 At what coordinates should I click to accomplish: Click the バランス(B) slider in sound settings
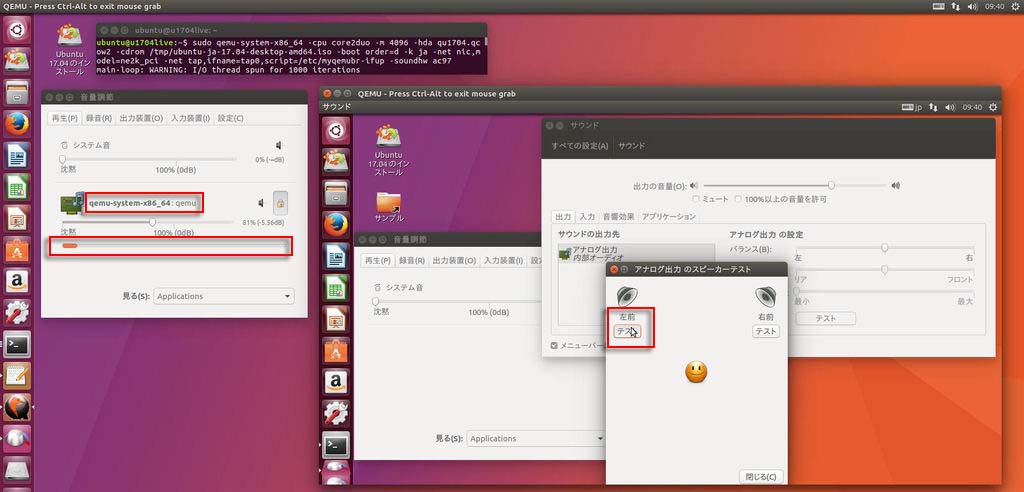[x=884, y=248]
